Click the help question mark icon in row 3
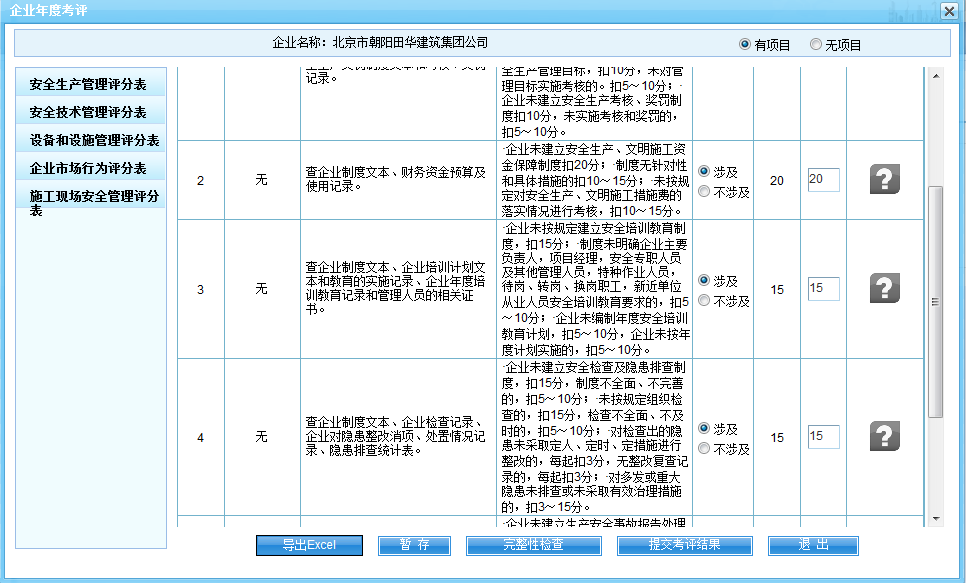 [x=884, y=289]
